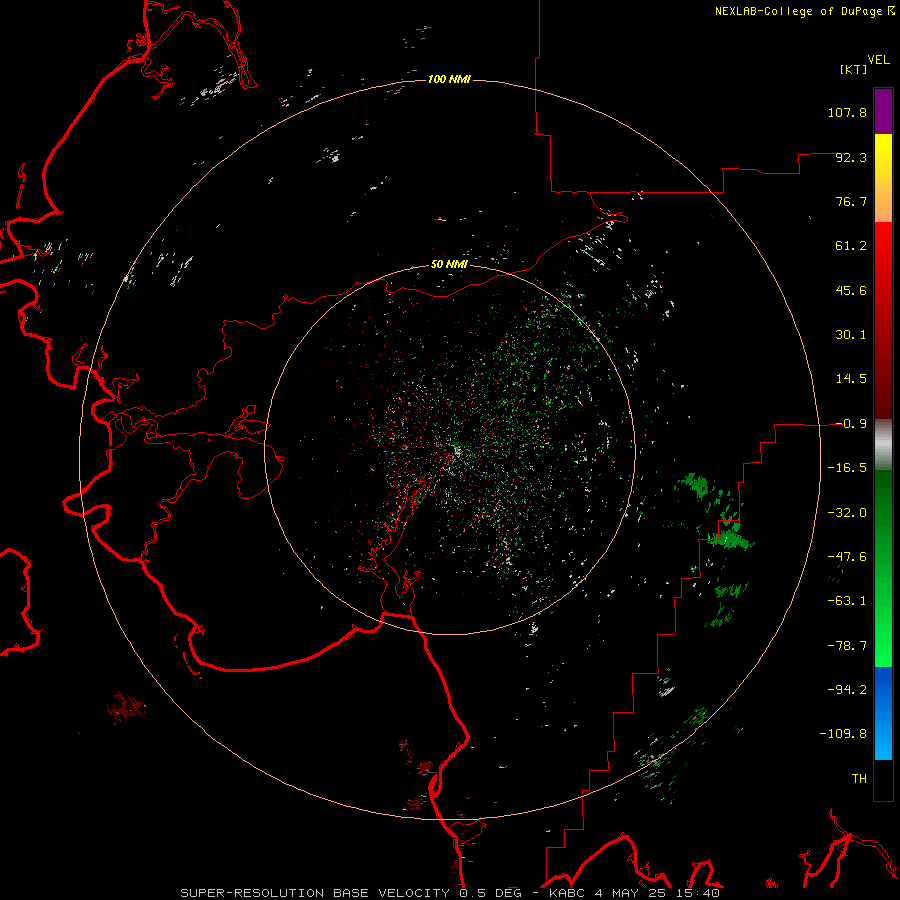The width and height of the screenshot is (900, 900).
Task: Click the -32.0 velocity scale value
Action: click(x=847, y=513)
